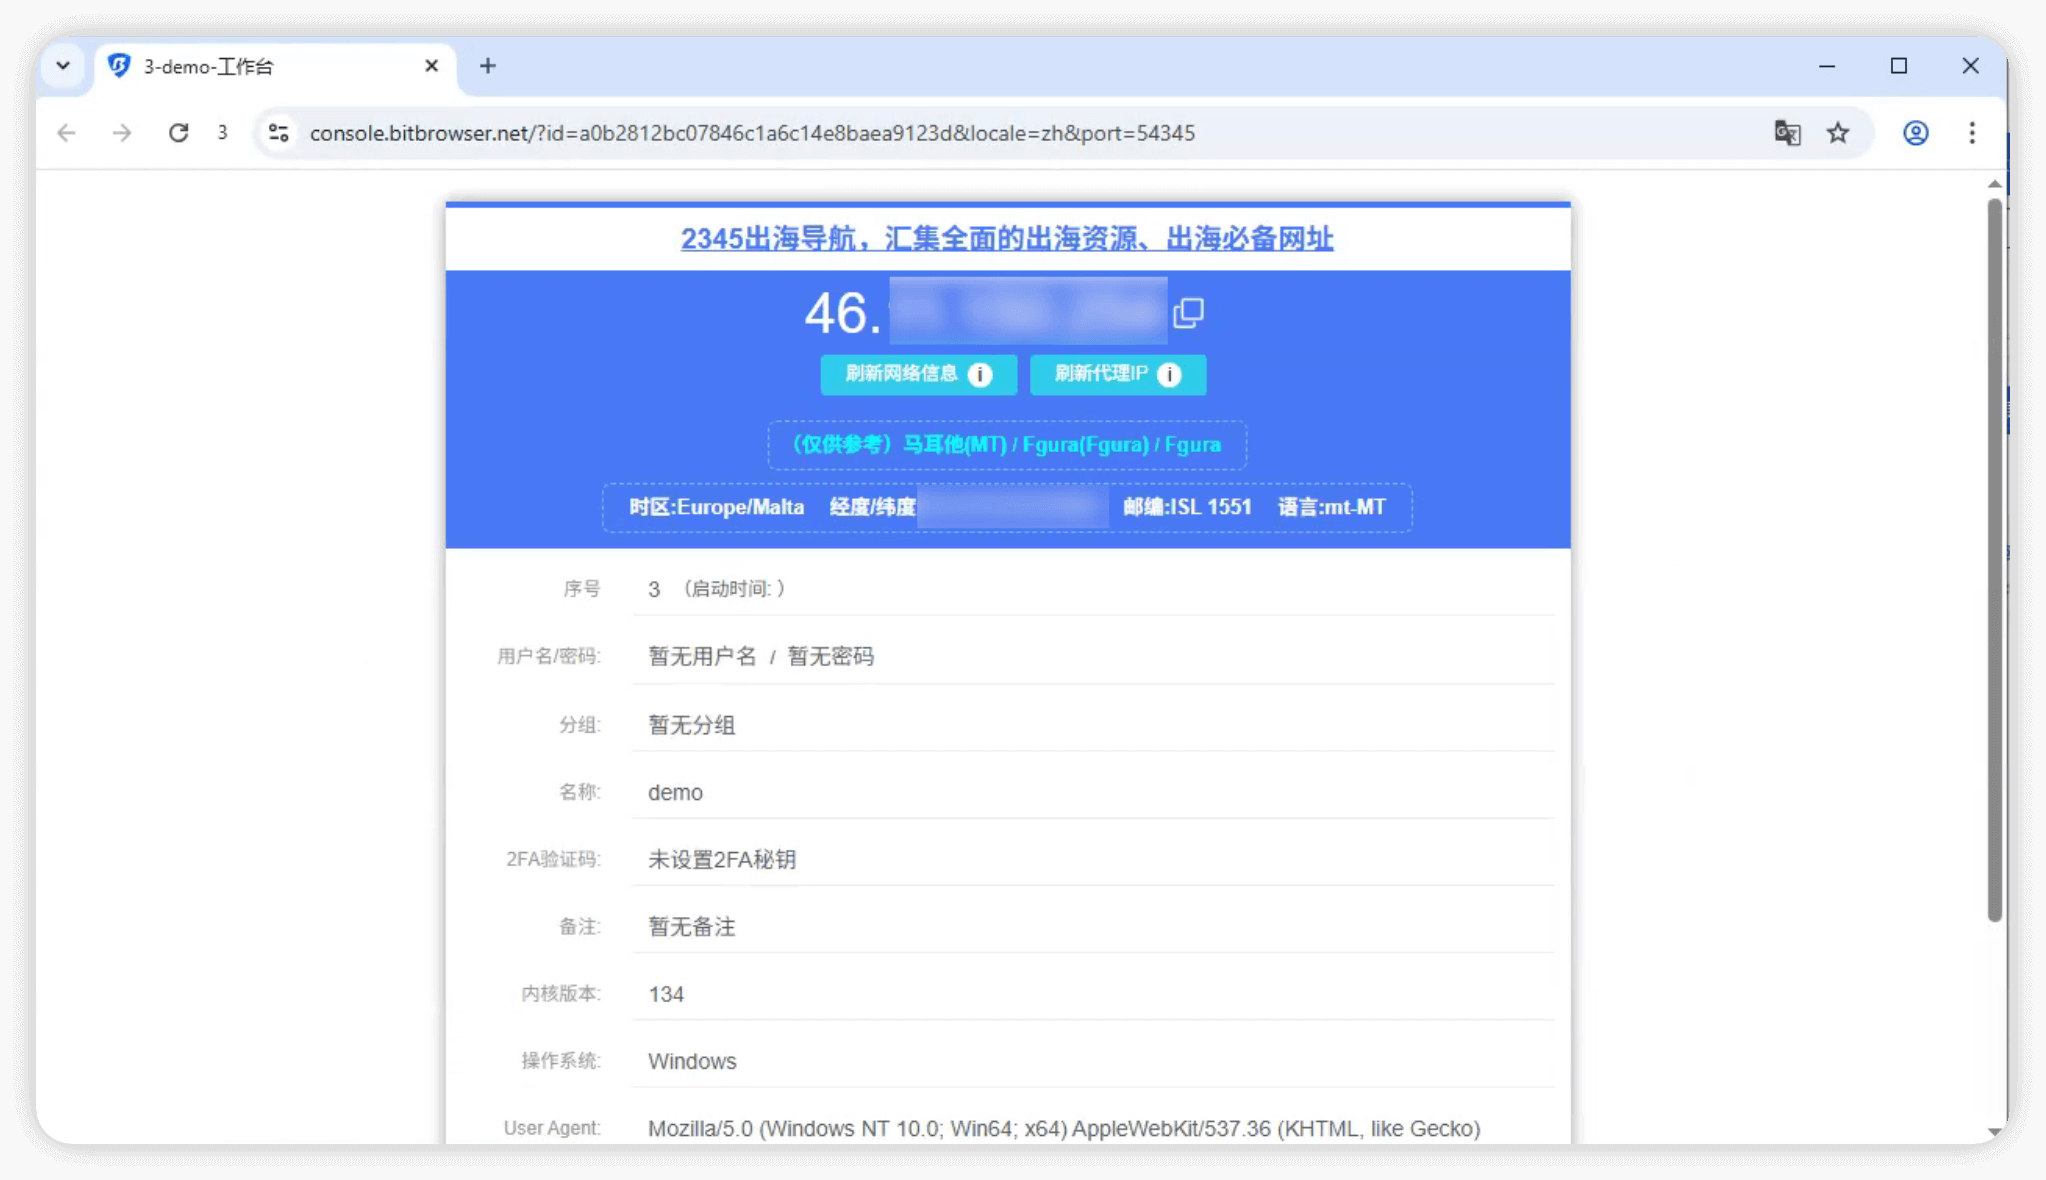This screenshot has height=1180, width=2046.
Task: Expand the tab search dropdown arrow
Action: [63, 66]
